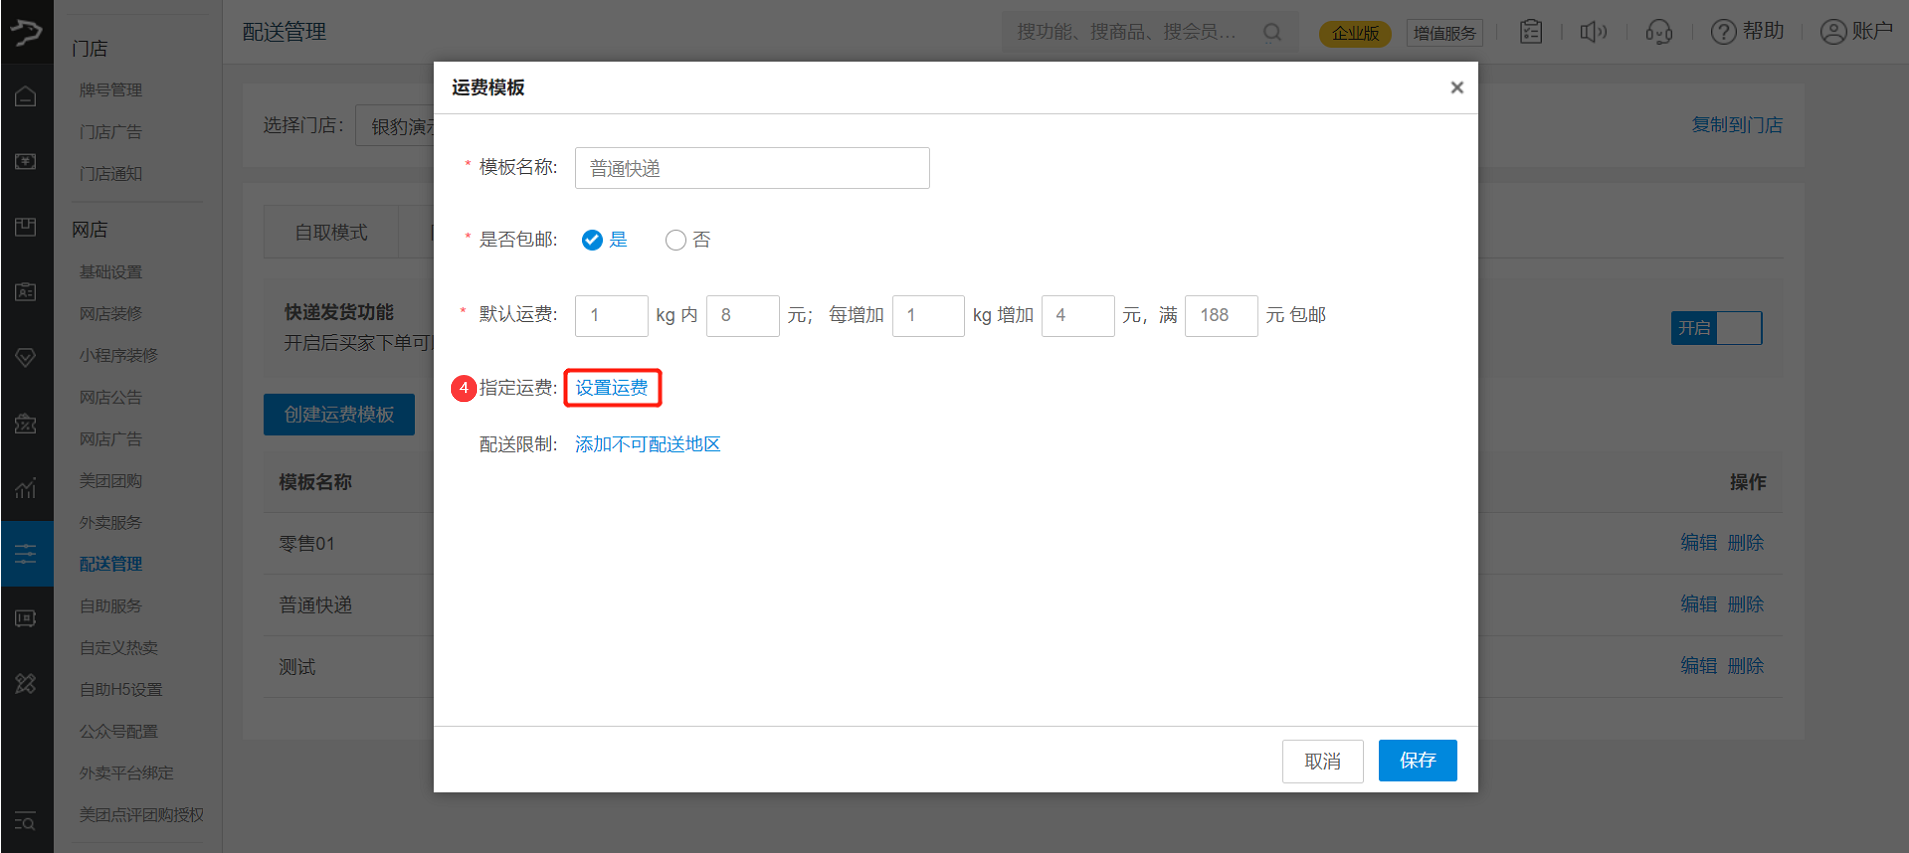Open the speaker announcement icon in top bar

point(1593,32)
